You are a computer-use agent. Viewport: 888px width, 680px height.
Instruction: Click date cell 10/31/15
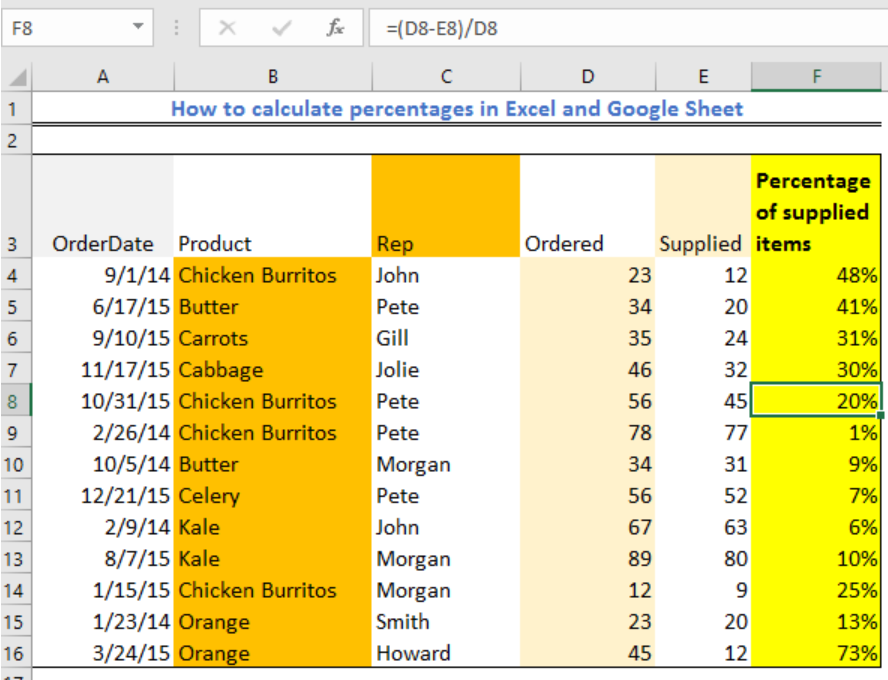(x=103, y=401)
